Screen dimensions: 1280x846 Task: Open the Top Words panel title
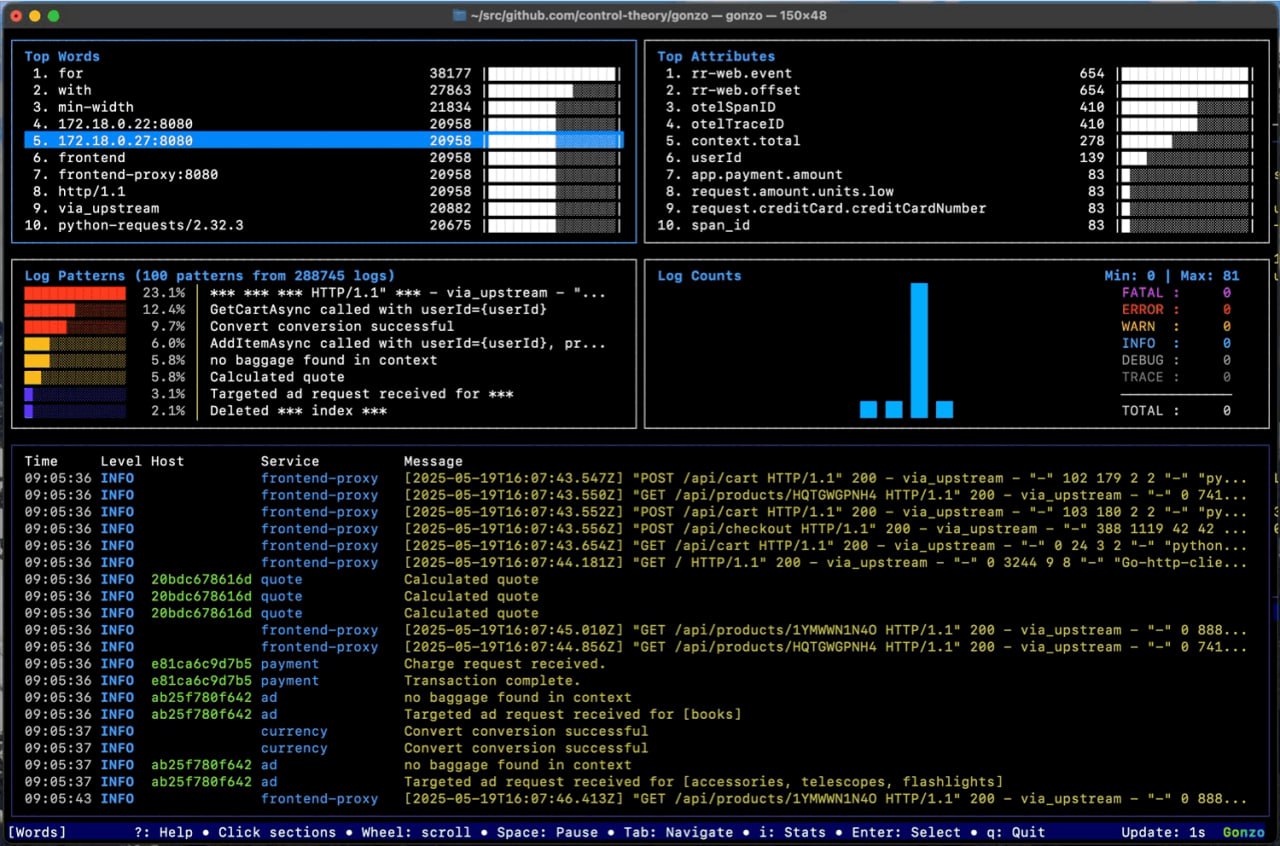[62, 56]
